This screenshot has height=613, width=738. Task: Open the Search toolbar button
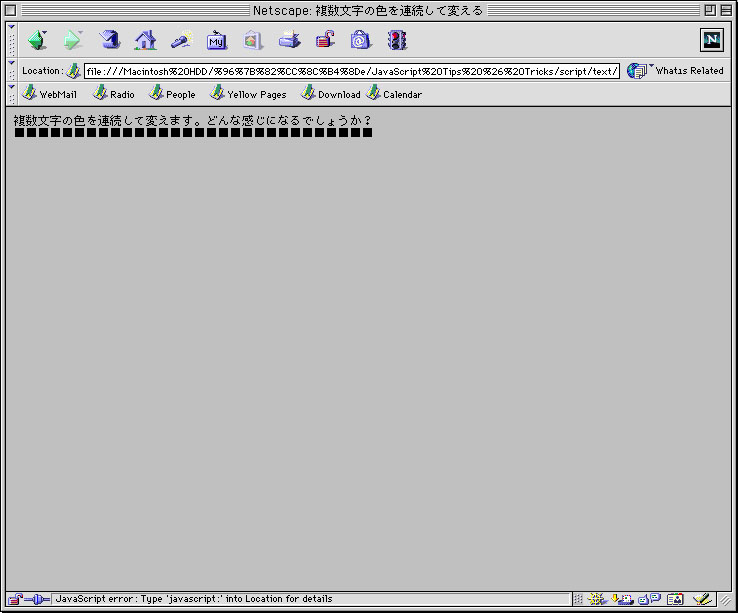tap(182, 40)
